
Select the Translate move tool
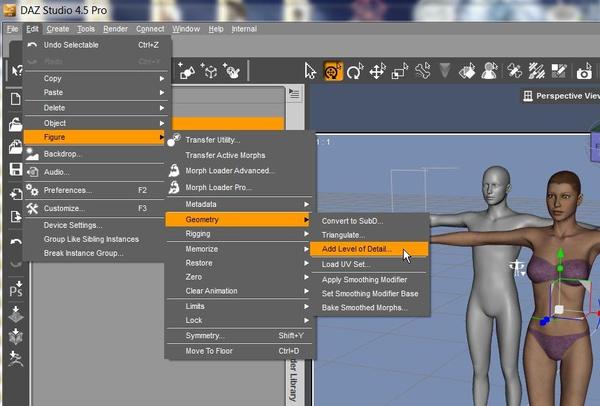pyautogui.click(x=377, y=72)
